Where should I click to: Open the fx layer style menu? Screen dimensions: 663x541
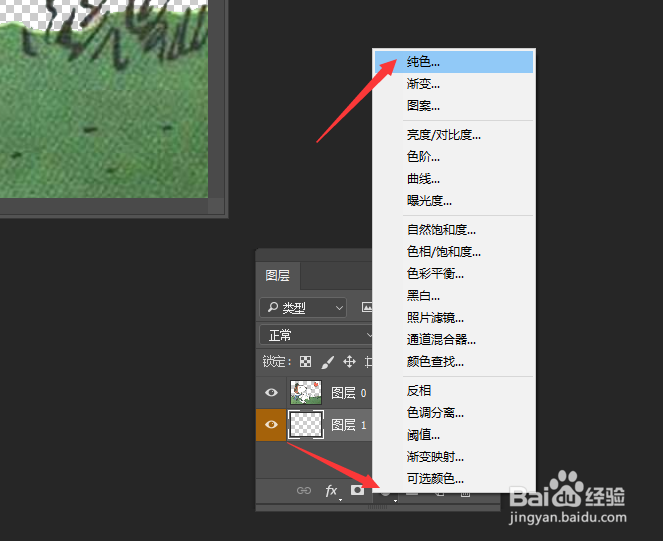point(332,491)
